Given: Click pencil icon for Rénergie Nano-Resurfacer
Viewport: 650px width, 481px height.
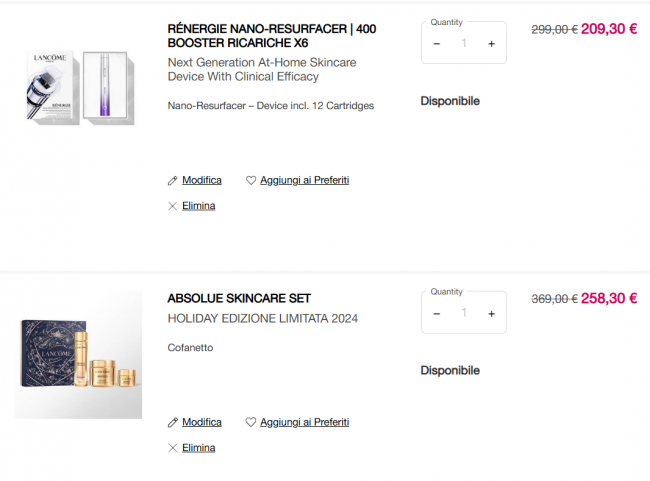Looking at the screenshot, I should (173, 180).
